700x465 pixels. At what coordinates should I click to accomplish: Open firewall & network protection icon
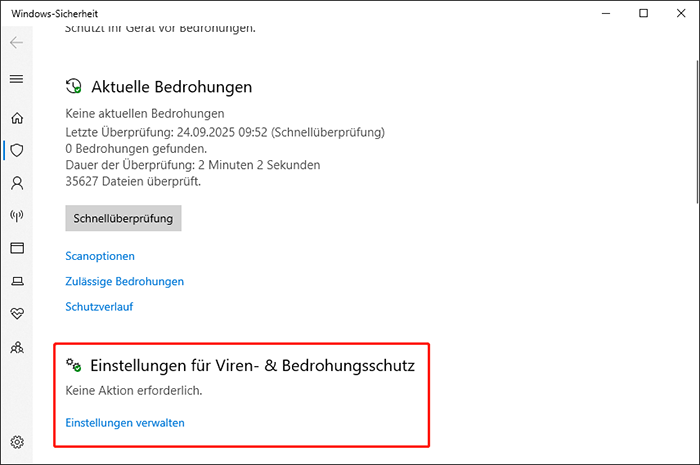pos(16,215)
